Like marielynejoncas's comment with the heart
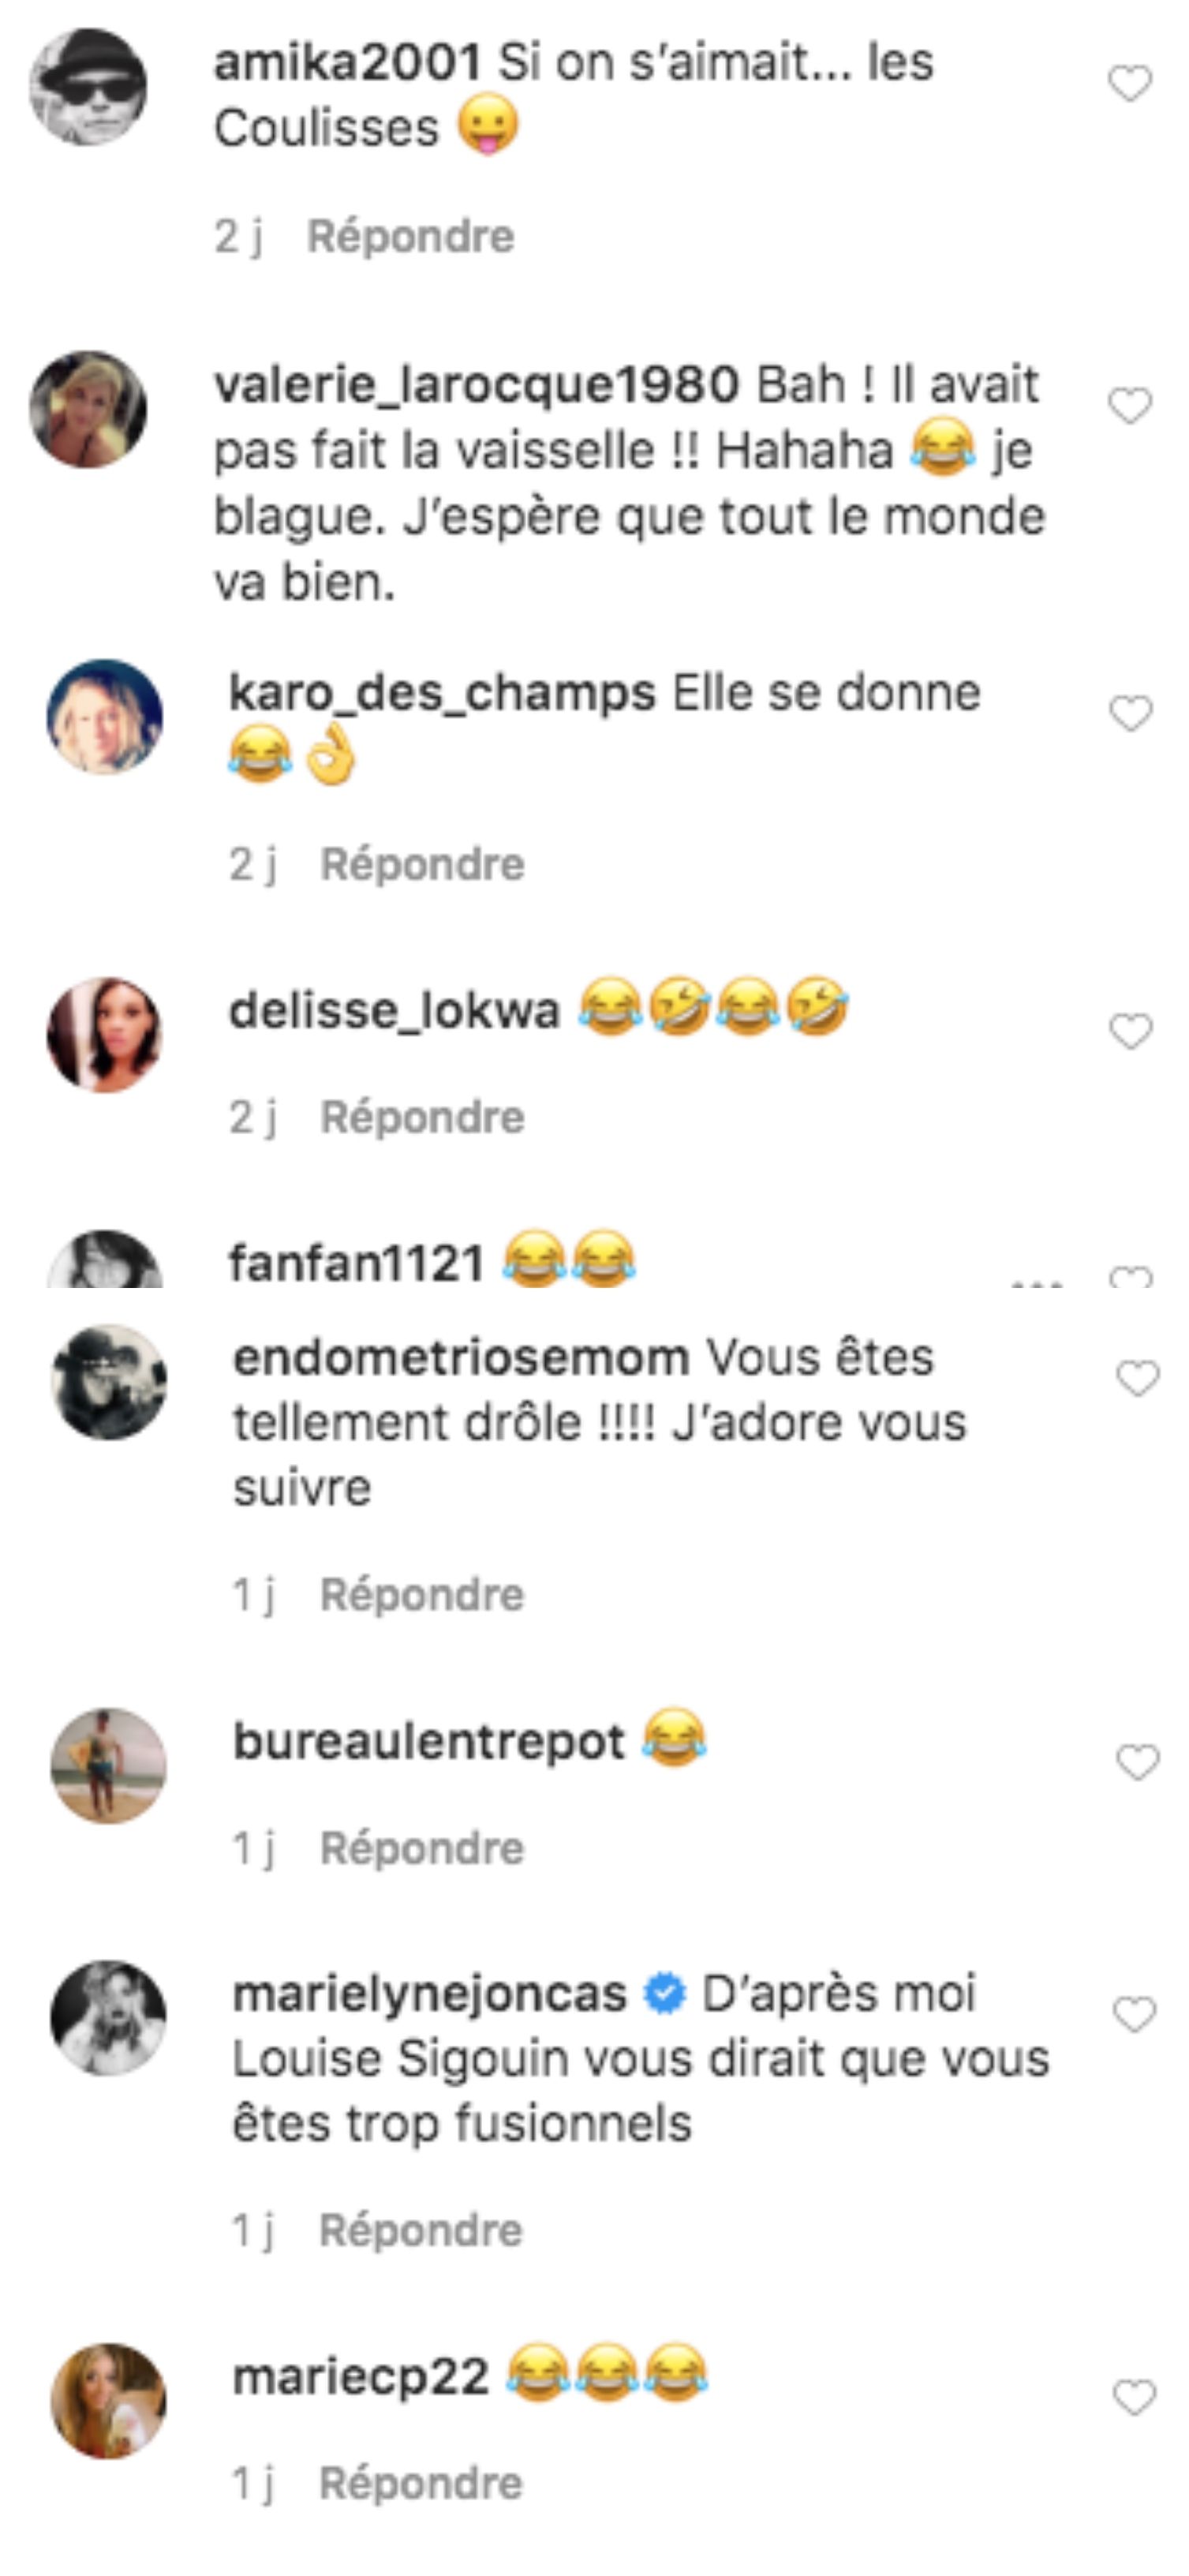1189x2576 pixels. pos(1135,2016)
